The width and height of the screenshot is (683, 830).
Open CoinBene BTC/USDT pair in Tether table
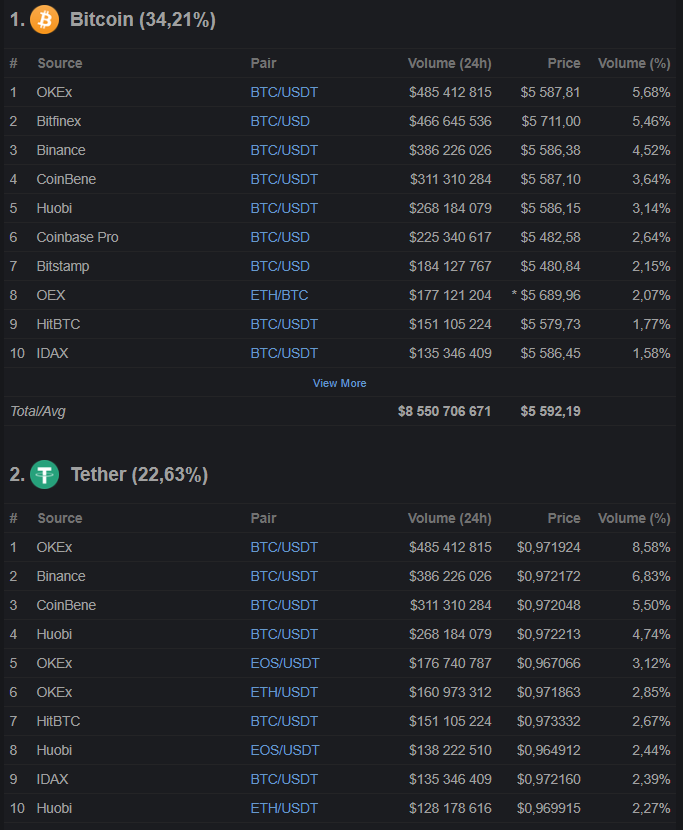click(284, 605)
